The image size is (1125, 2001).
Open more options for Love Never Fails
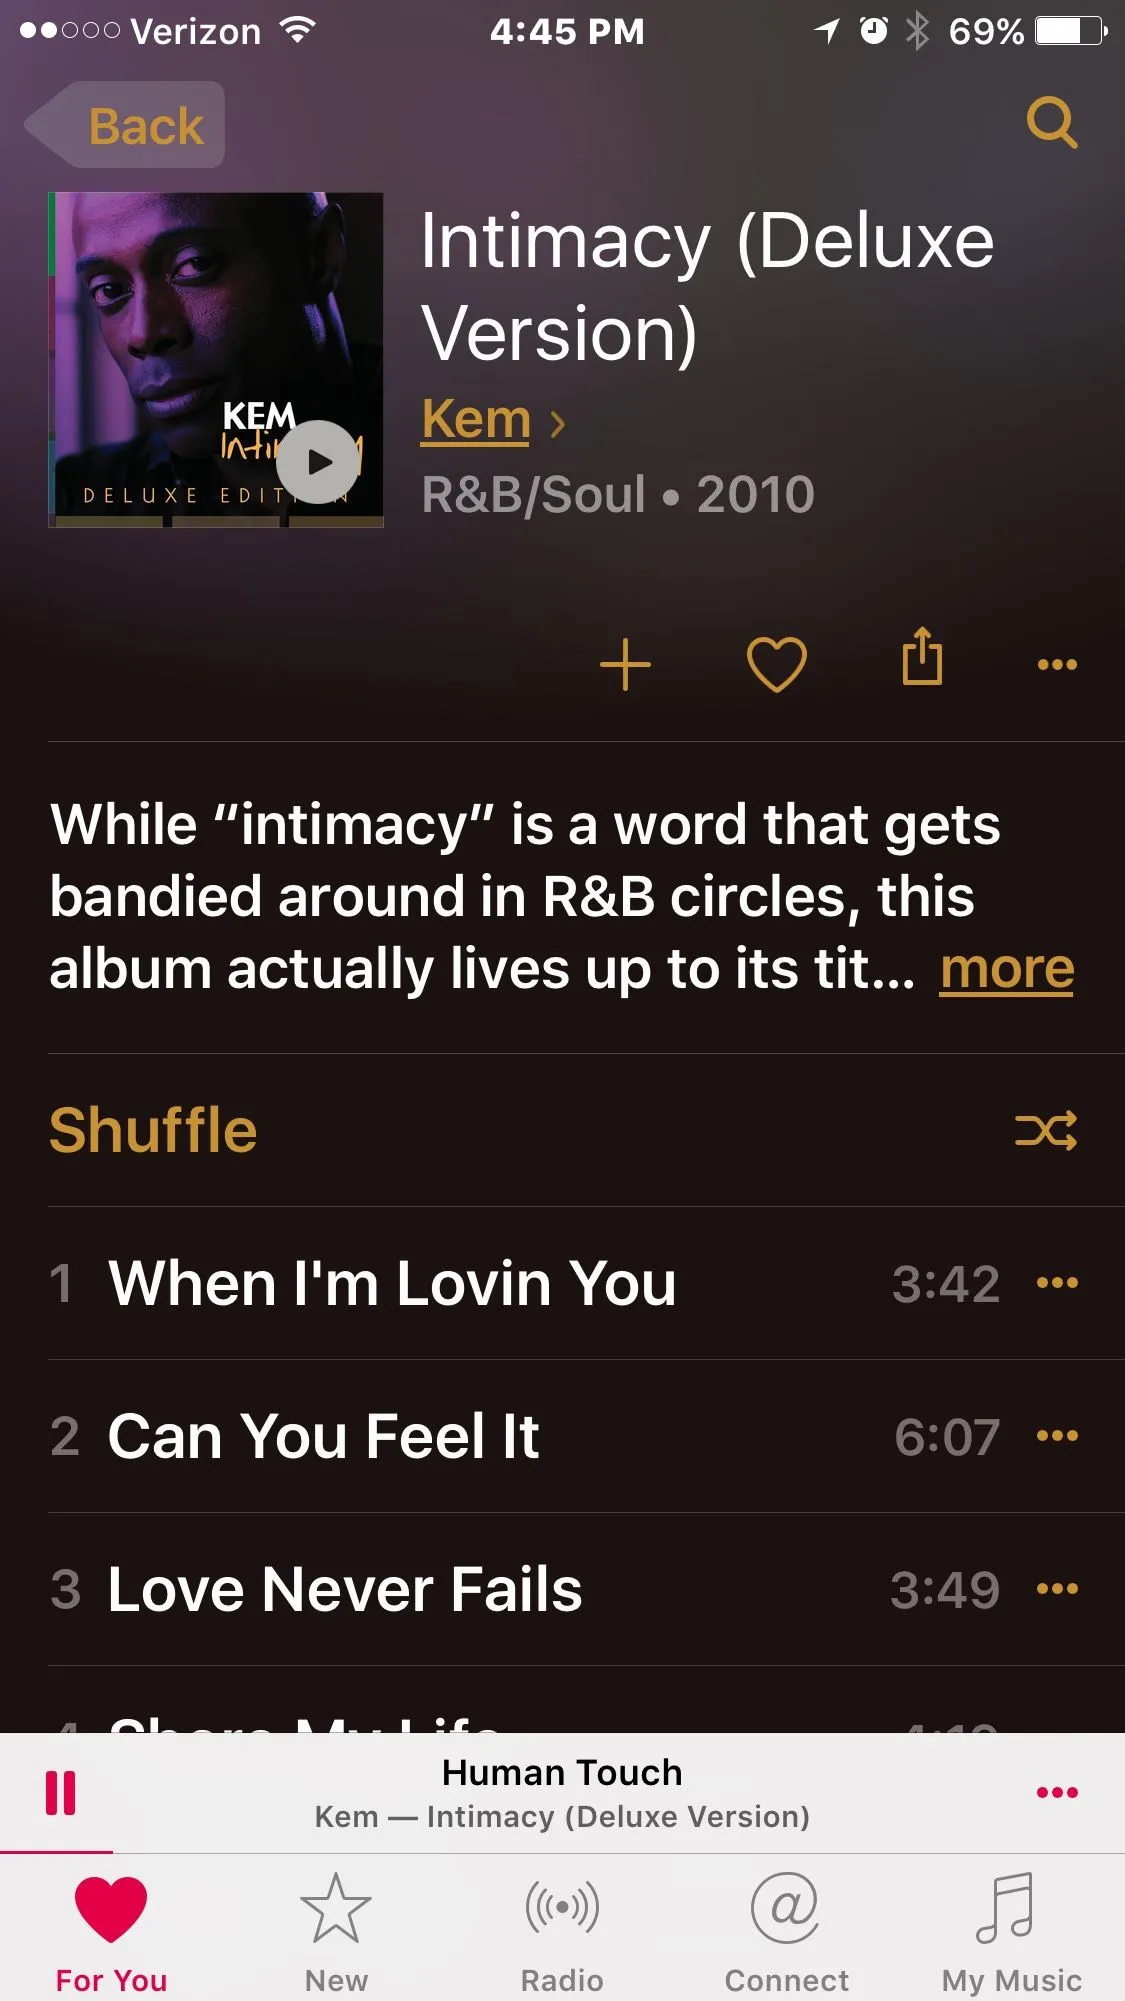coord(1057,1589)
